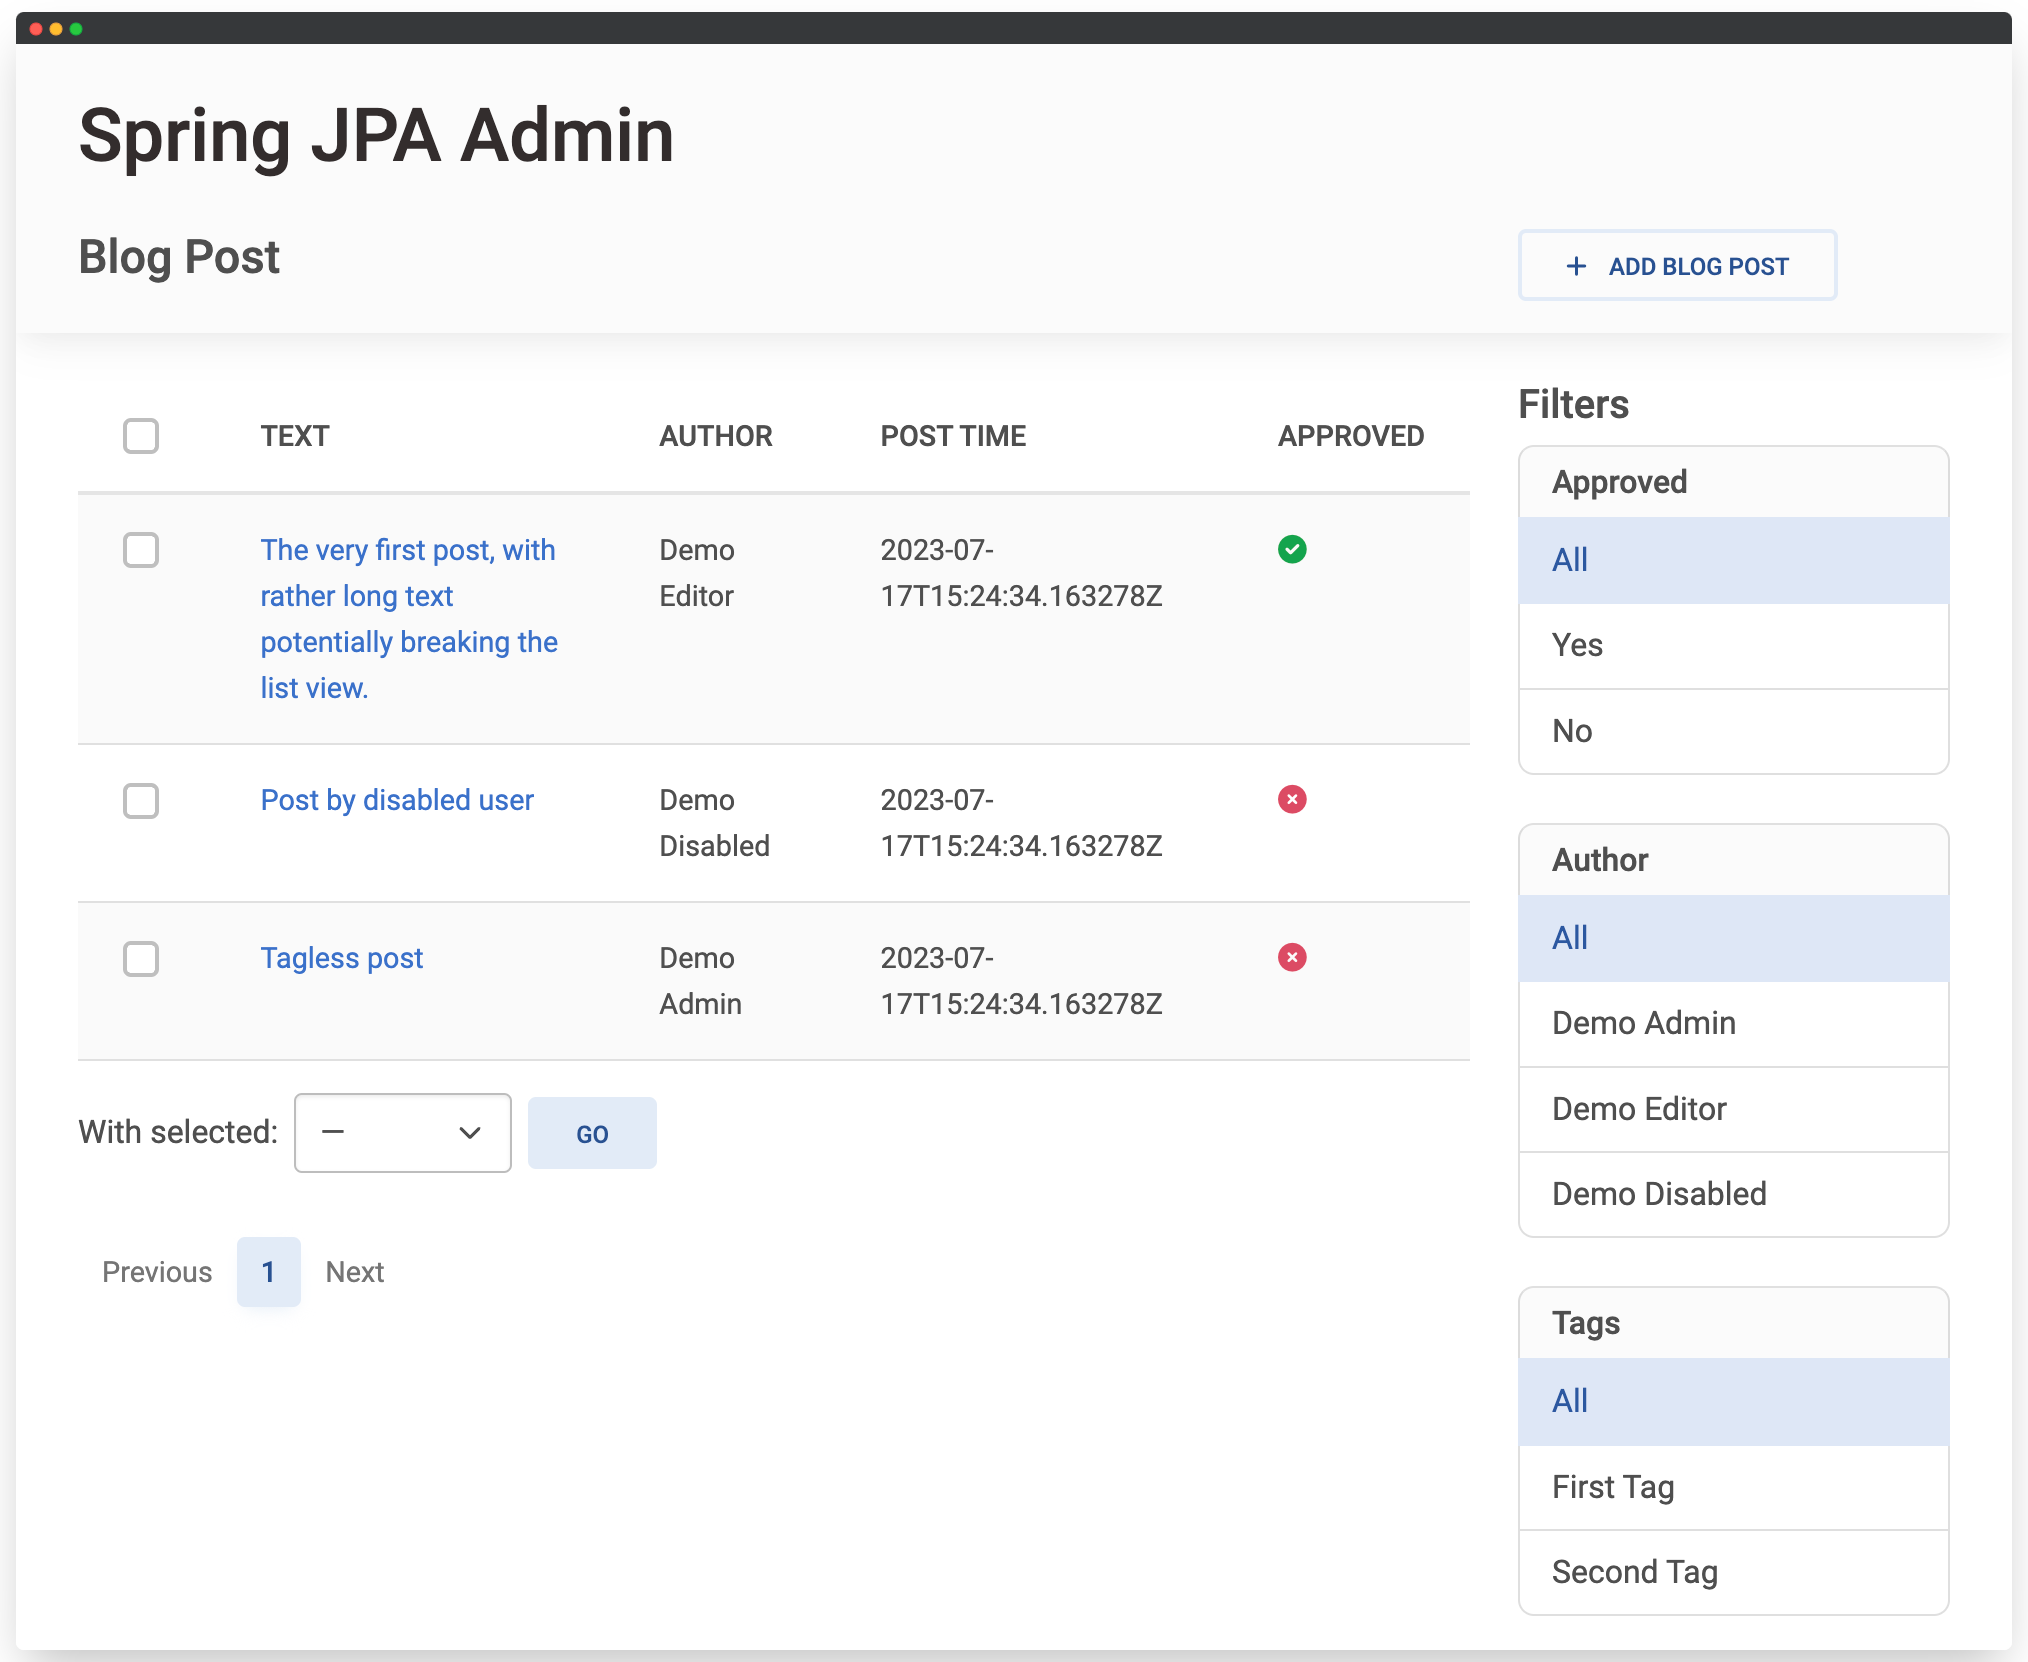The image size is (2028, 1662).
Task: Click the TEXT column header
Action: pyautogui.click(x=295, y=436)
